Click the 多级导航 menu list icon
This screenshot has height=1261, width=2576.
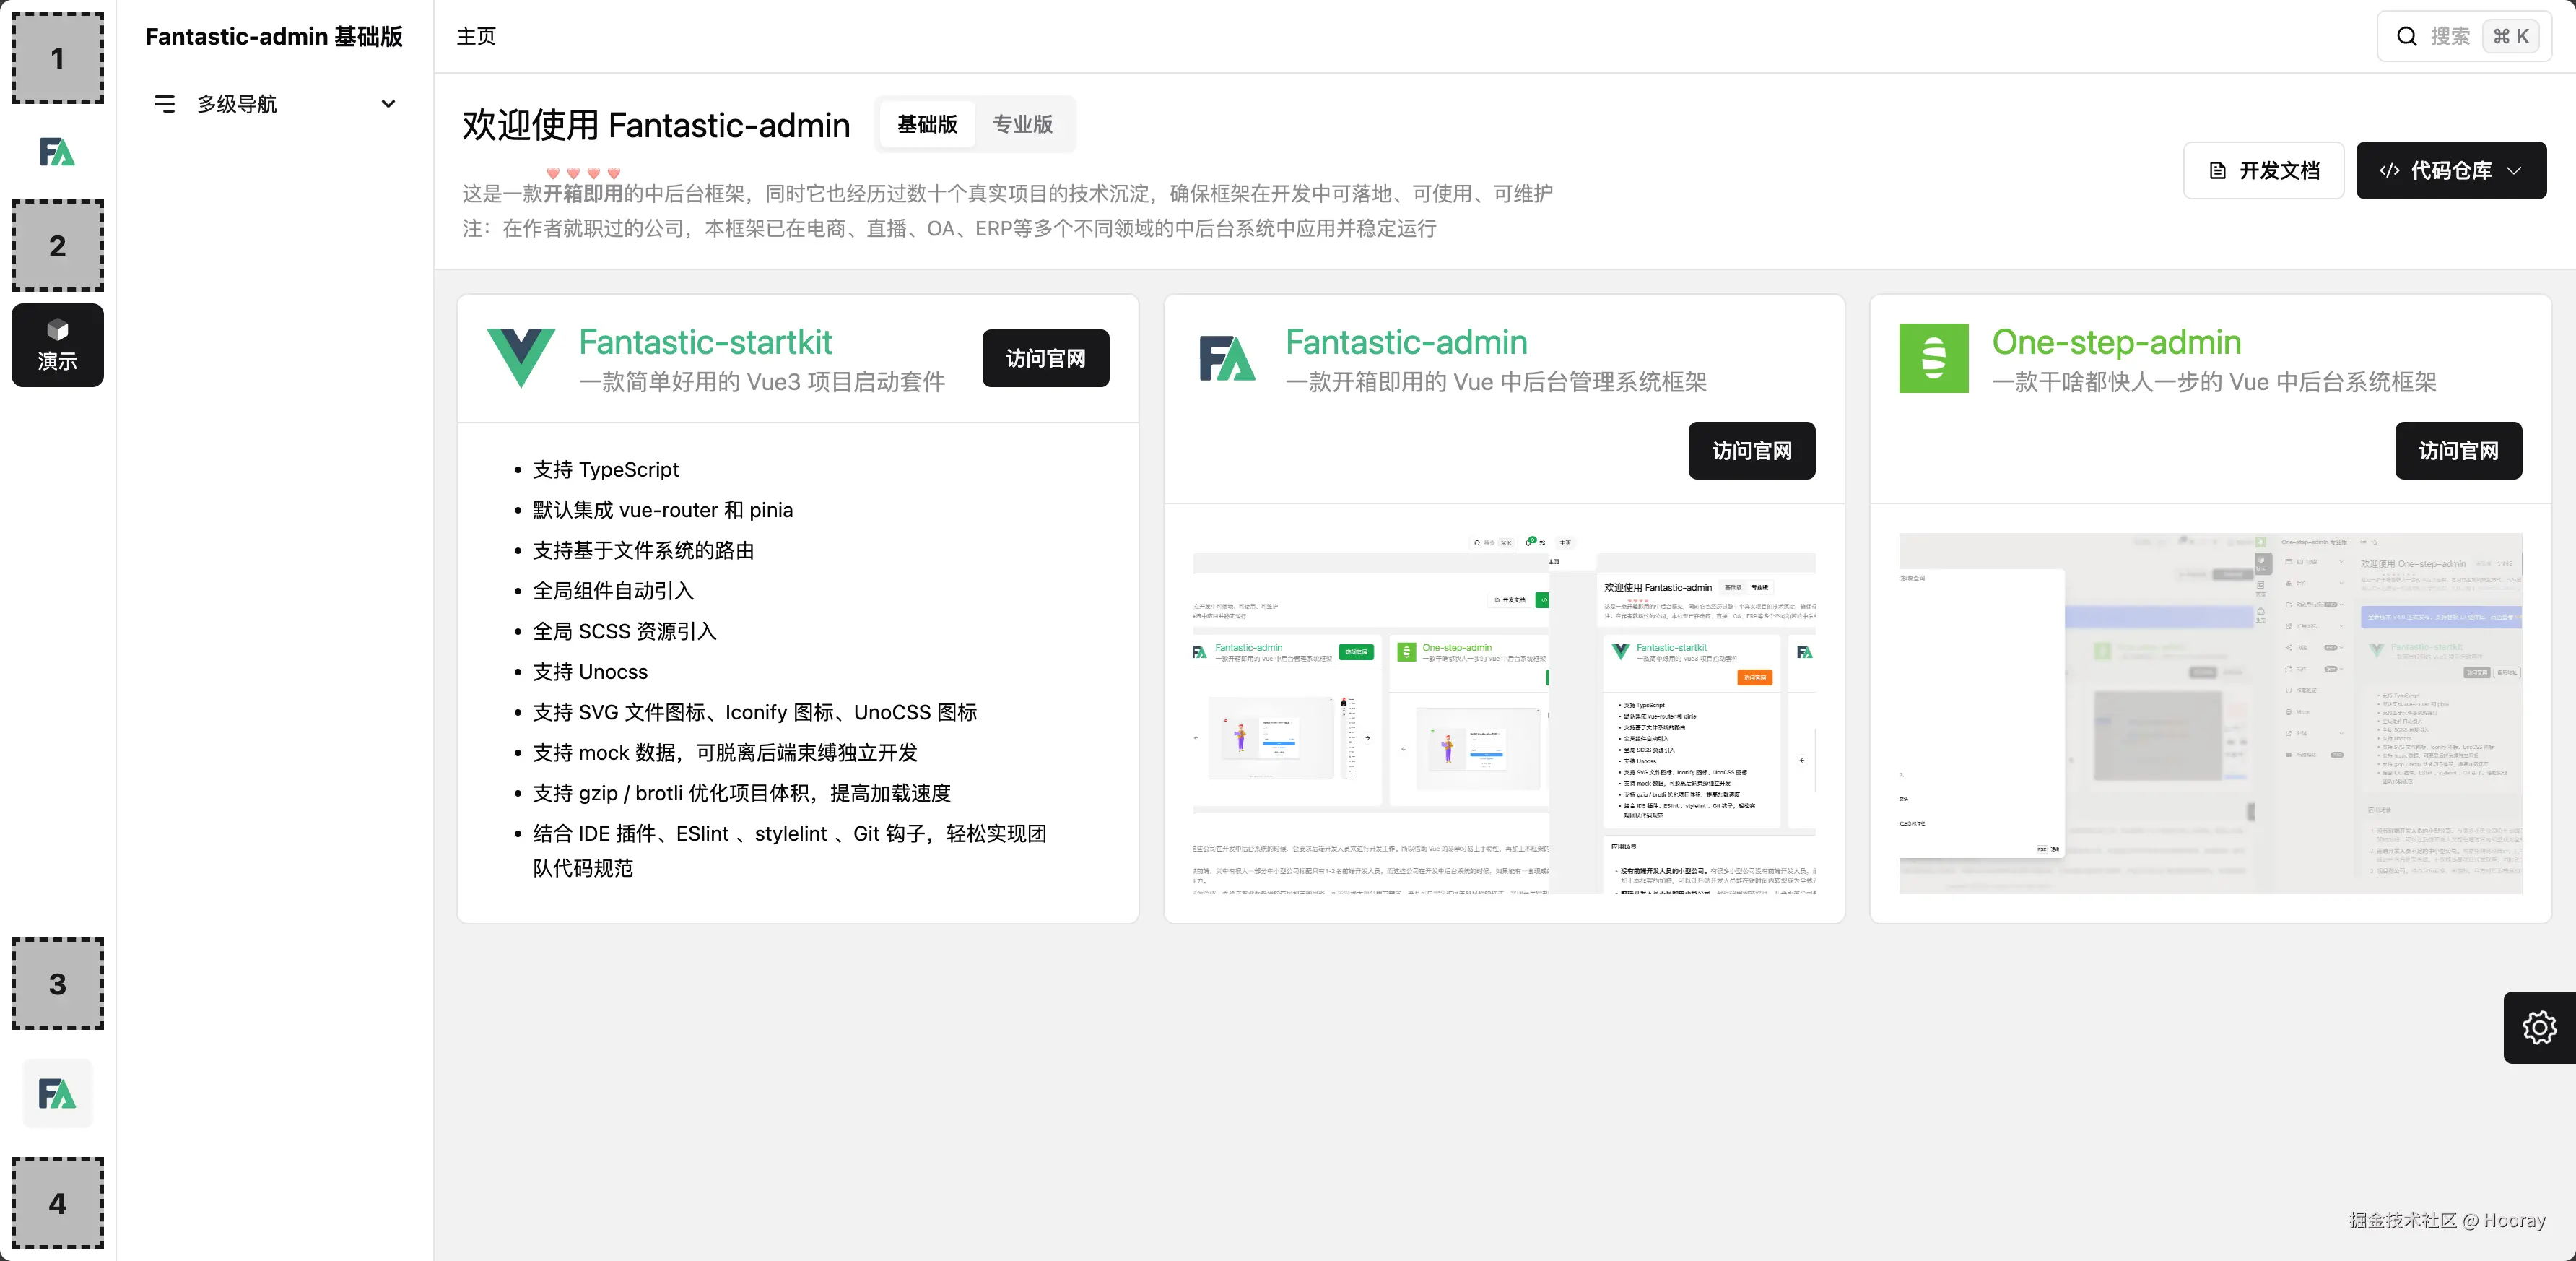point(164,104)
